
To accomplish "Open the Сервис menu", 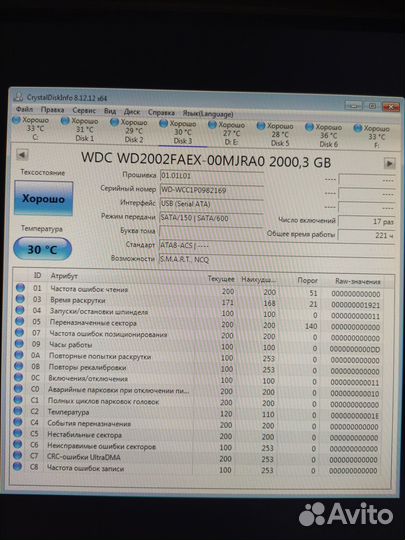I will coord(84,111).
